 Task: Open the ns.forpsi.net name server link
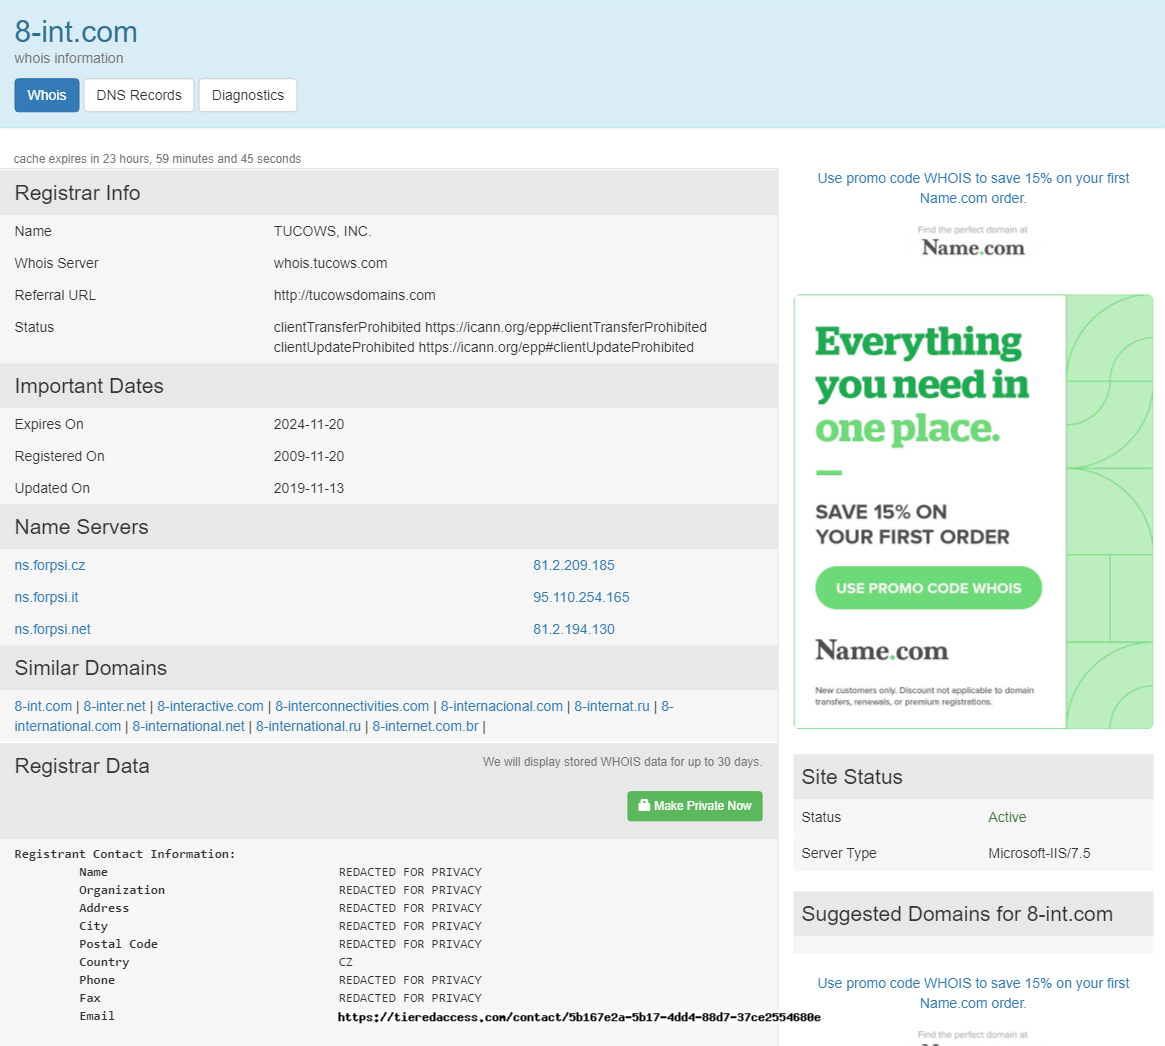click(x=53, y=629)
